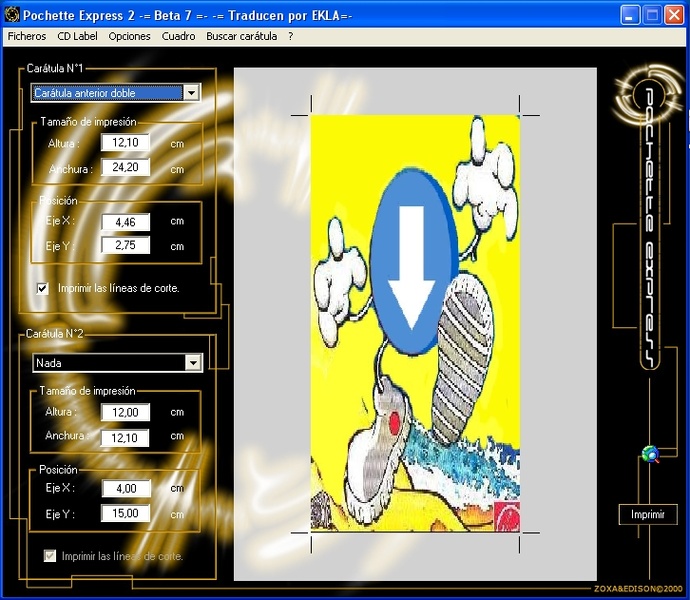The height and width of the screenshot is (600, 690).
Task: Click the Carátula N°2 Anchura field 12,10
Action: click(x=125, y=438)
